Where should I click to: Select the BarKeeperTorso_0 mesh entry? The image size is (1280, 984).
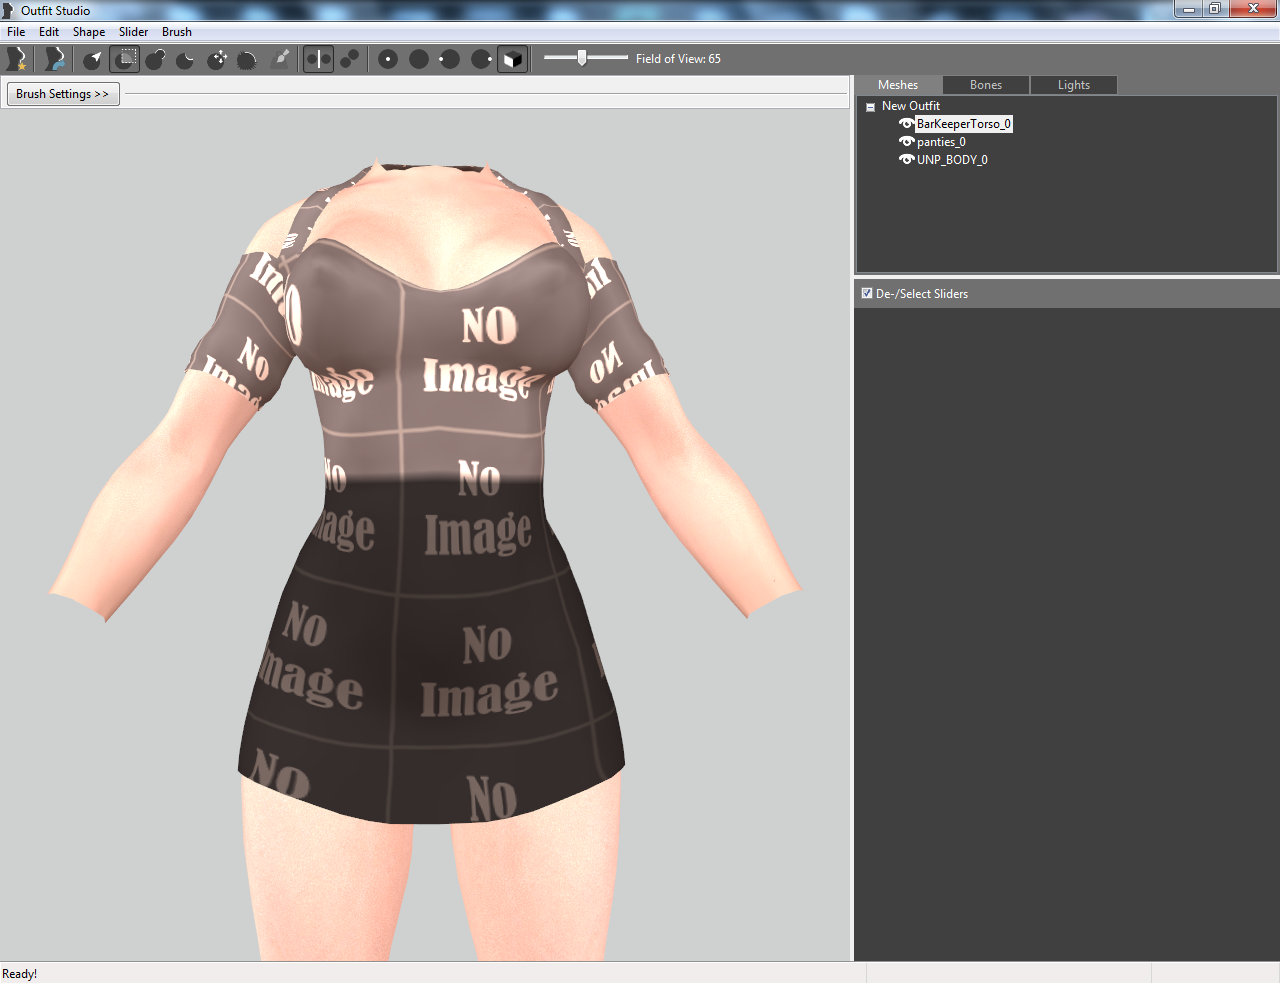click(963, 123)
